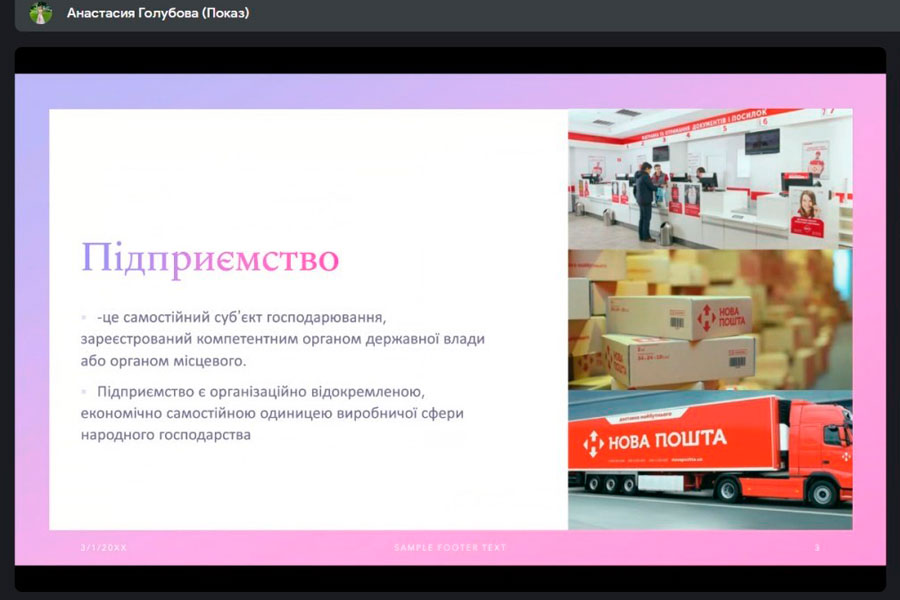900x600 pixels.
Task: Click bullet 'Підприємство є організаційно відокремленою'
Action: coord(261,392)
